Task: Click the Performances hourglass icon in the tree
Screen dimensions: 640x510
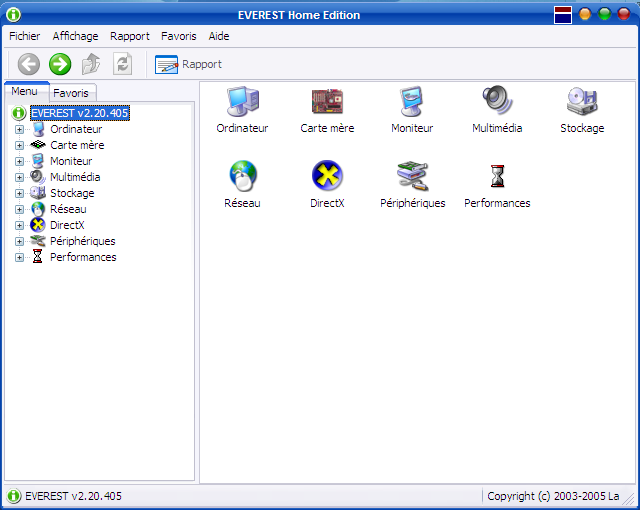Action: click(38, 257)
